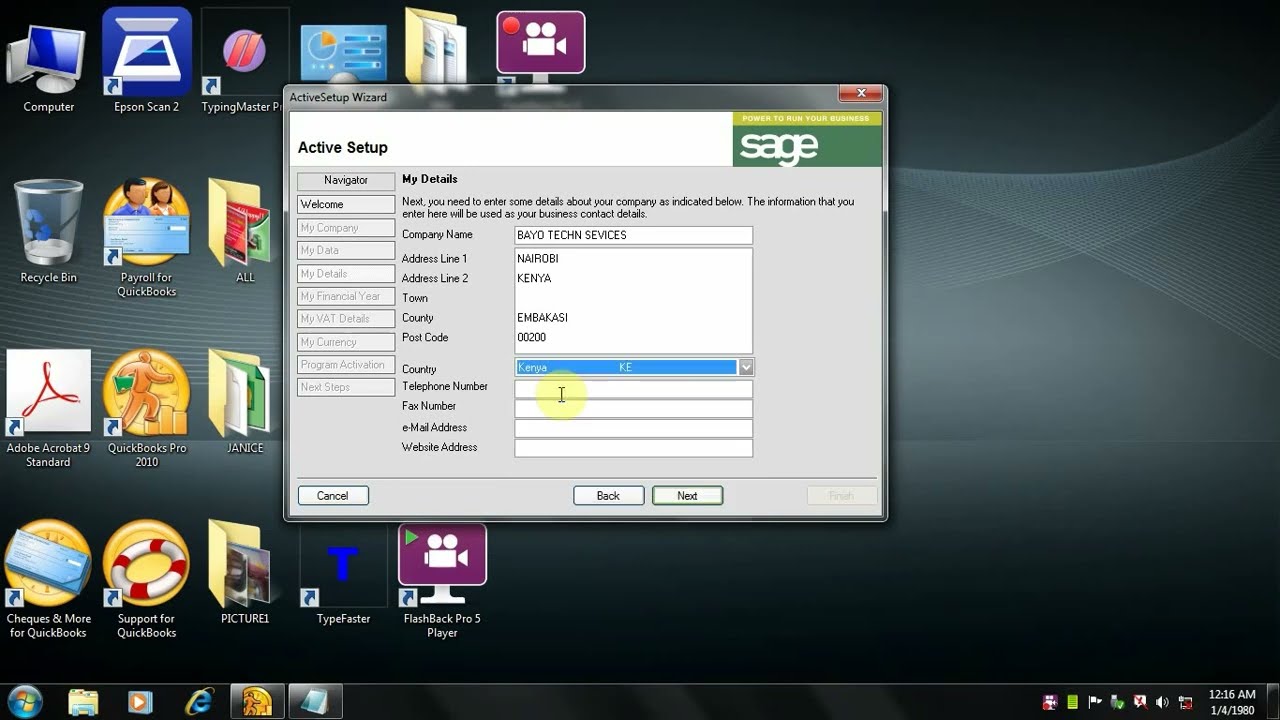Open the ALL folder on desktop

point(244,232)
